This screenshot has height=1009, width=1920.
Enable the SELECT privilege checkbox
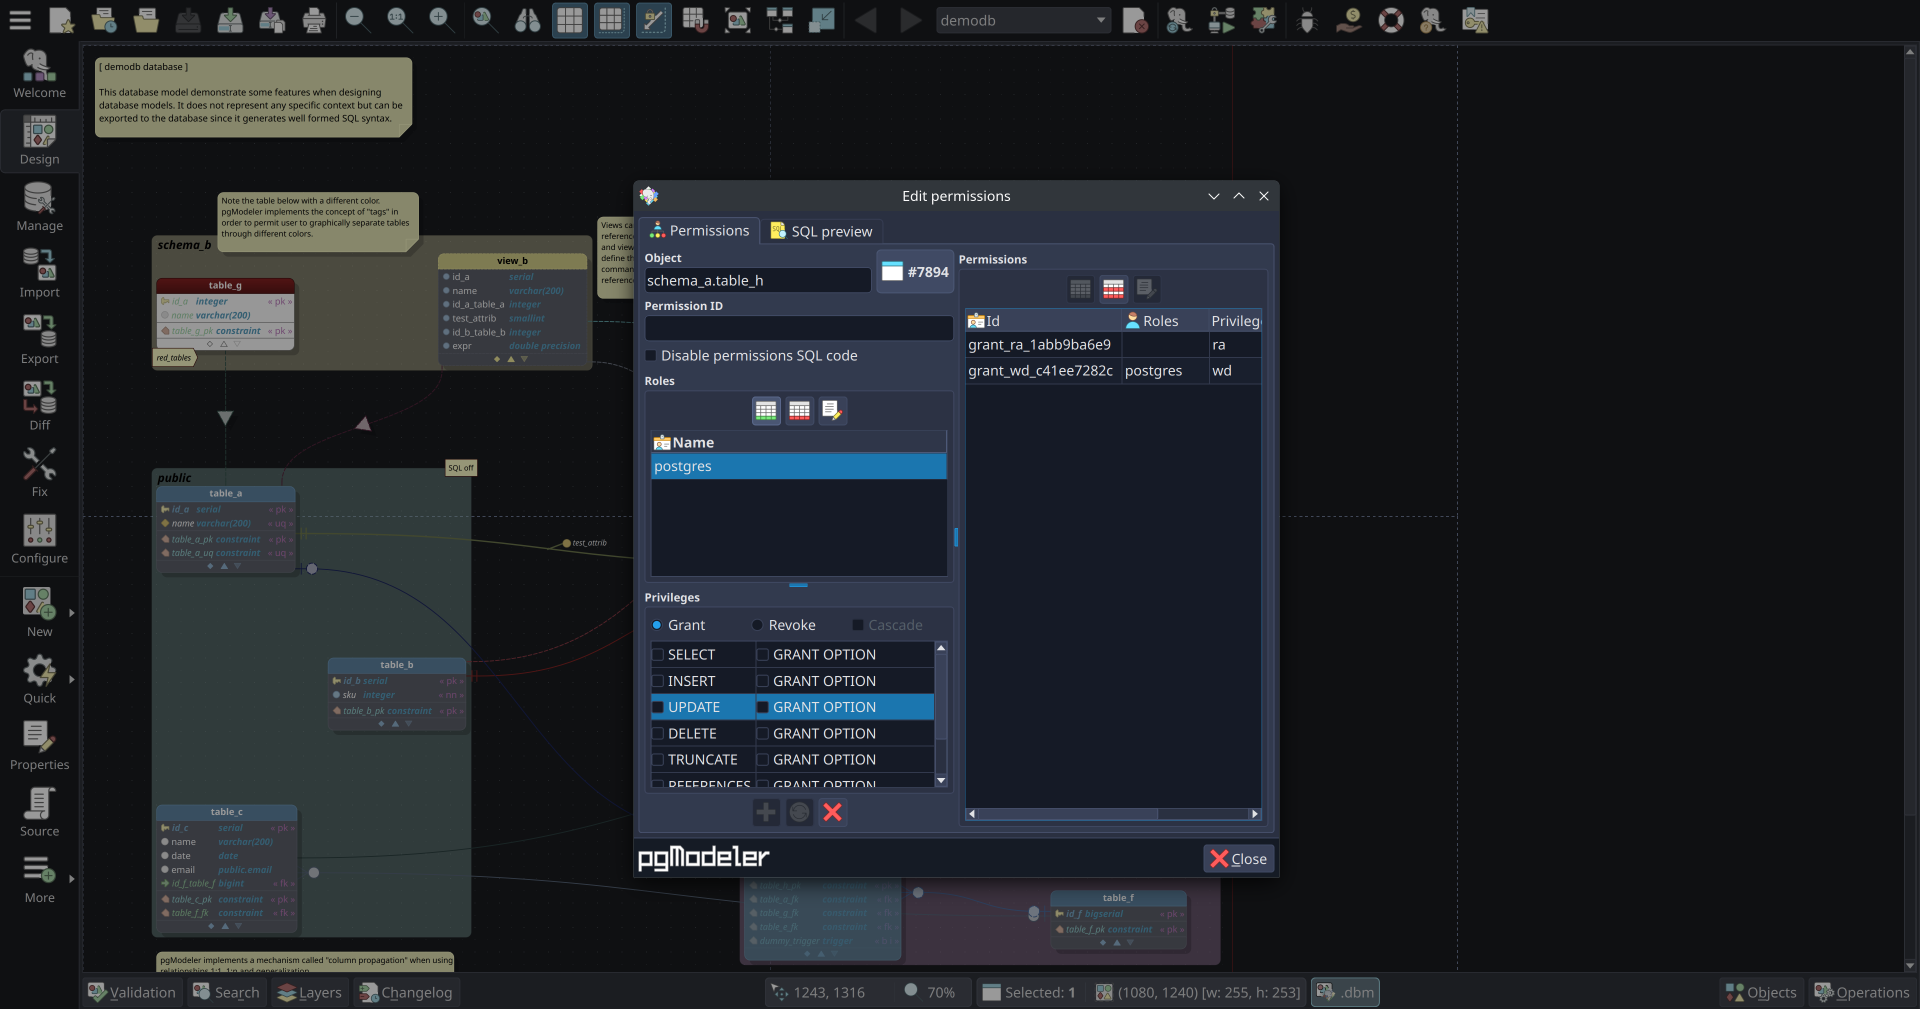658,654
